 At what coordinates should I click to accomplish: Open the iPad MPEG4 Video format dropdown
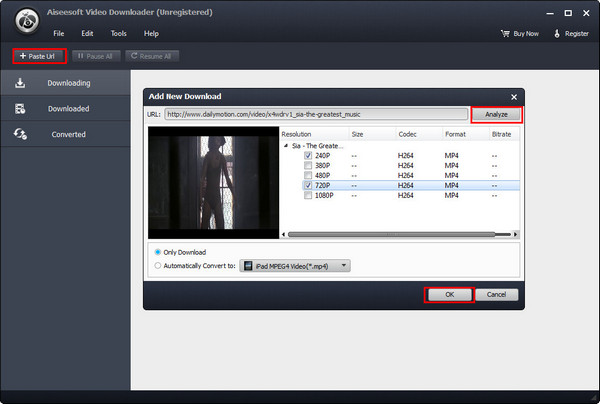click(x=296, y=265)
